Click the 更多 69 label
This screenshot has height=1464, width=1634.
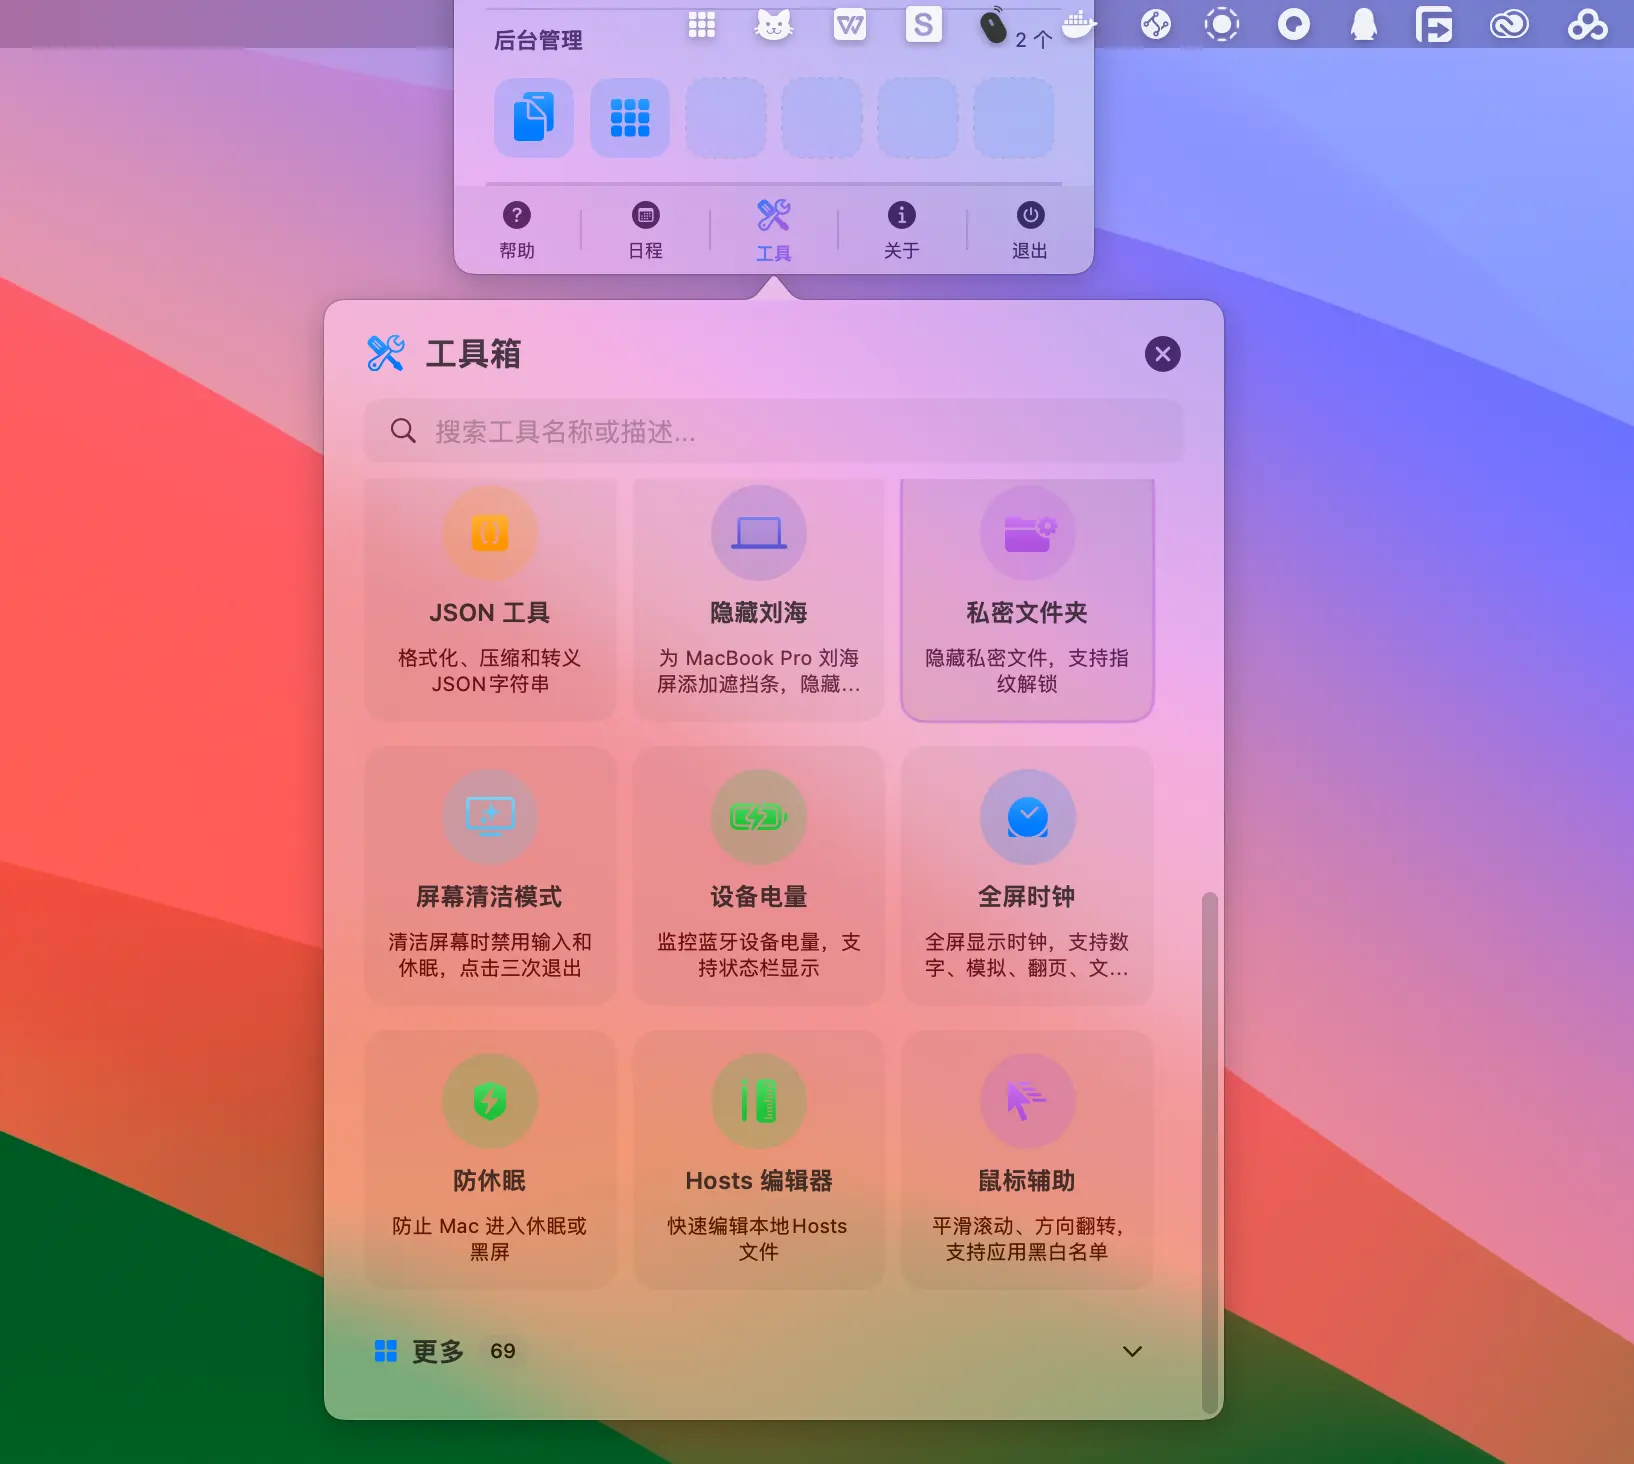coord(445,1351)
